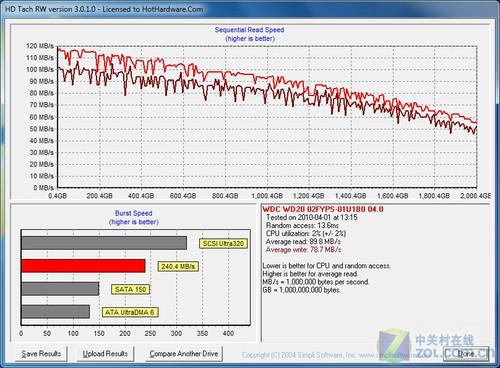Image resolution: width=500 pixels, height=368 pixels.
Task: Click 'Lower is better for CPU' note
Action: coord(327,266)
